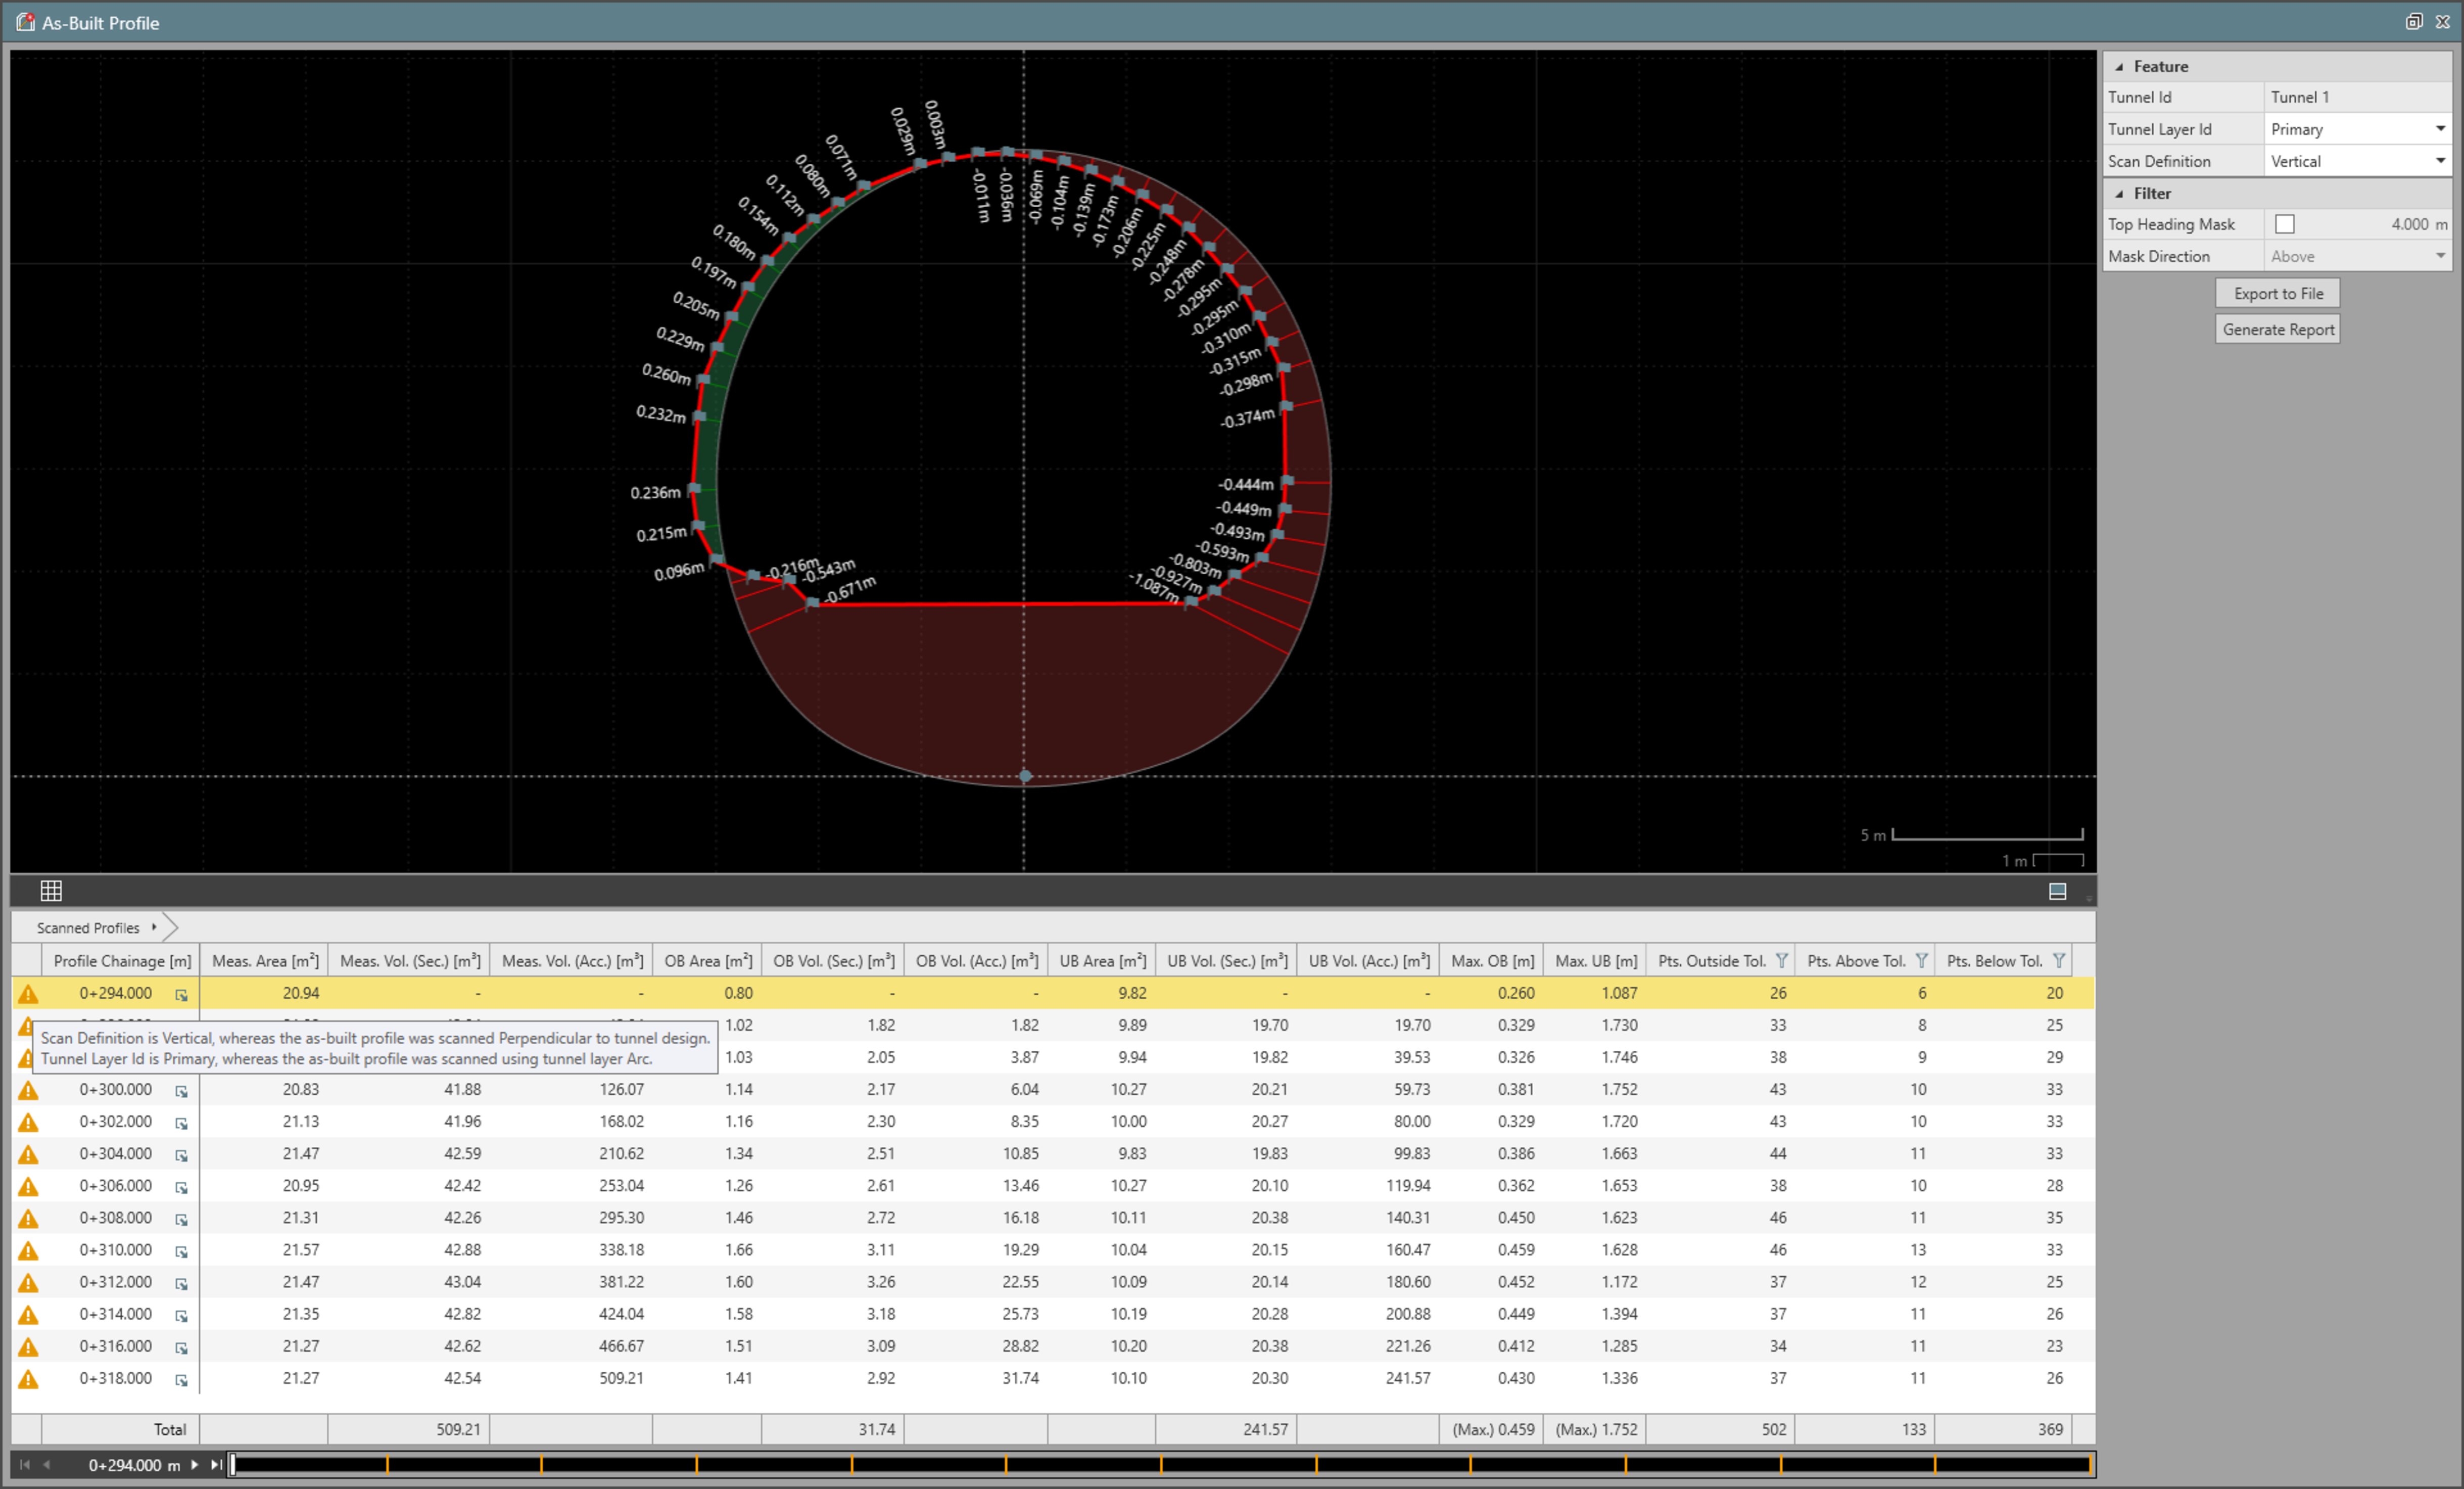Sort by Profile Chainage [m] column header
Viewport: 2464px width, 1489px height.
click(x=122, y=960)
